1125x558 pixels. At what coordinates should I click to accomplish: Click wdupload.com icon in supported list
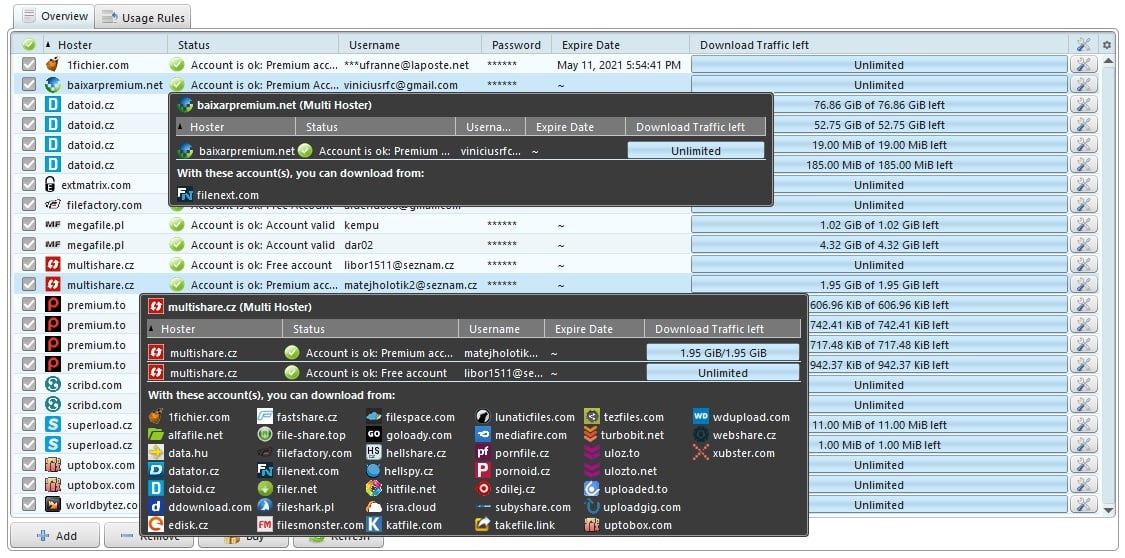[x=701, y=417]
